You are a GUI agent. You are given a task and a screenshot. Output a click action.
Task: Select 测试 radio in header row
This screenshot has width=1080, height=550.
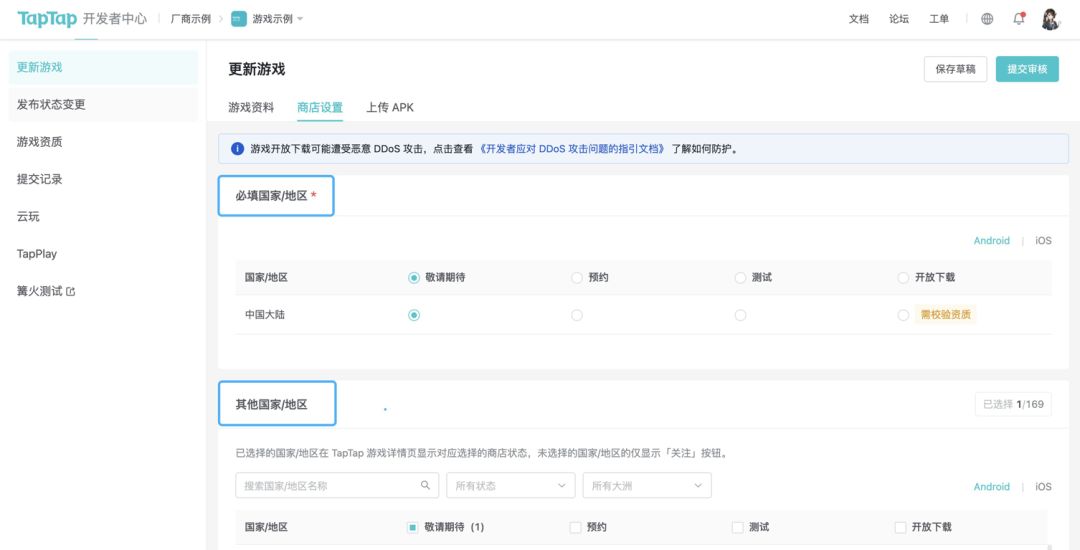(740, 277)
